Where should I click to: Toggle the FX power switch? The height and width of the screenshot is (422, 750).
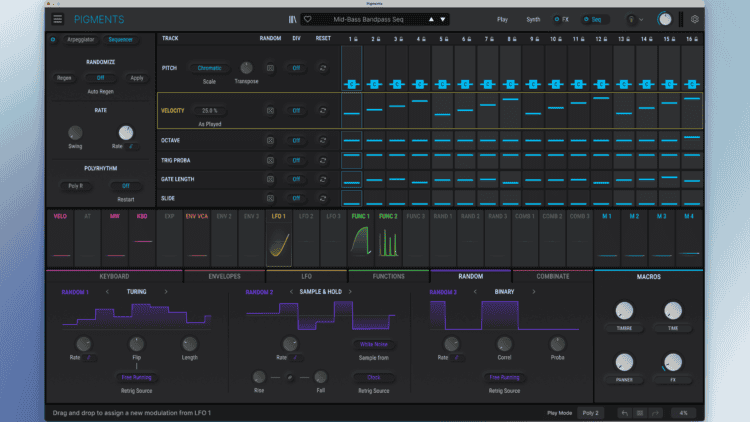tap(556, 20)
